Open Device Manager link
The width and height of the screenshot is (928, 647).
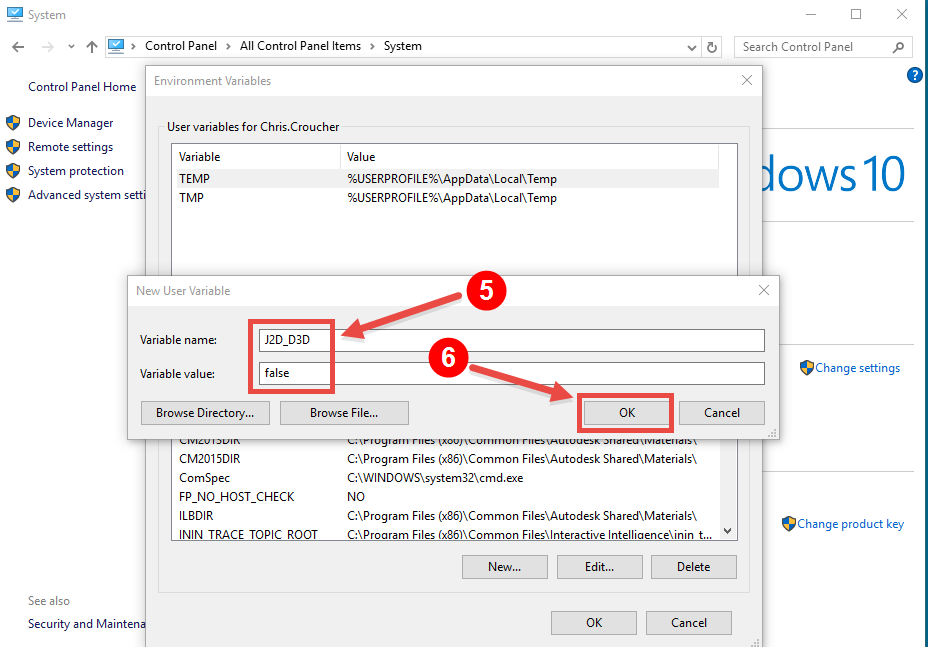(x=70, y=123)
